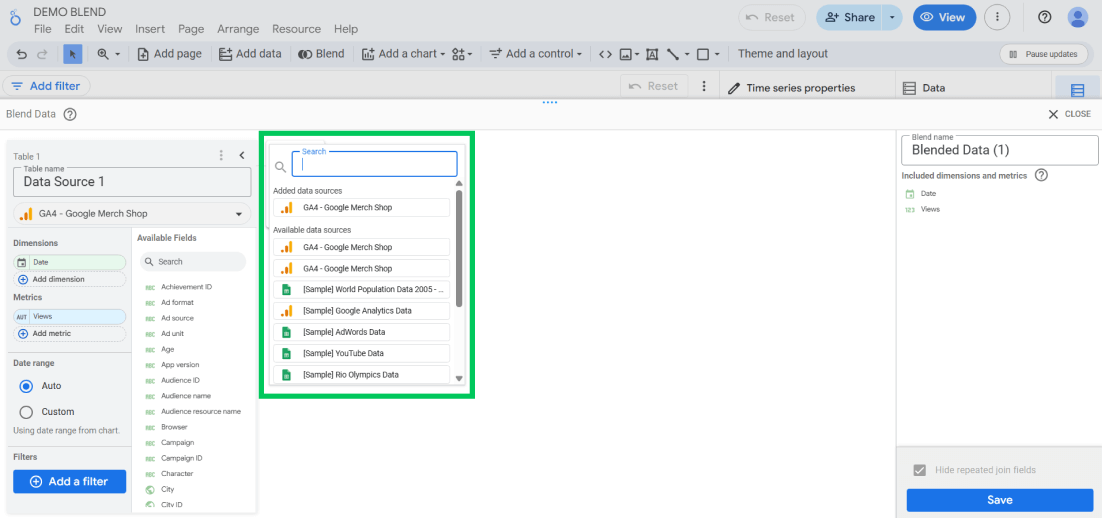Click the Save button

point(999,500)
